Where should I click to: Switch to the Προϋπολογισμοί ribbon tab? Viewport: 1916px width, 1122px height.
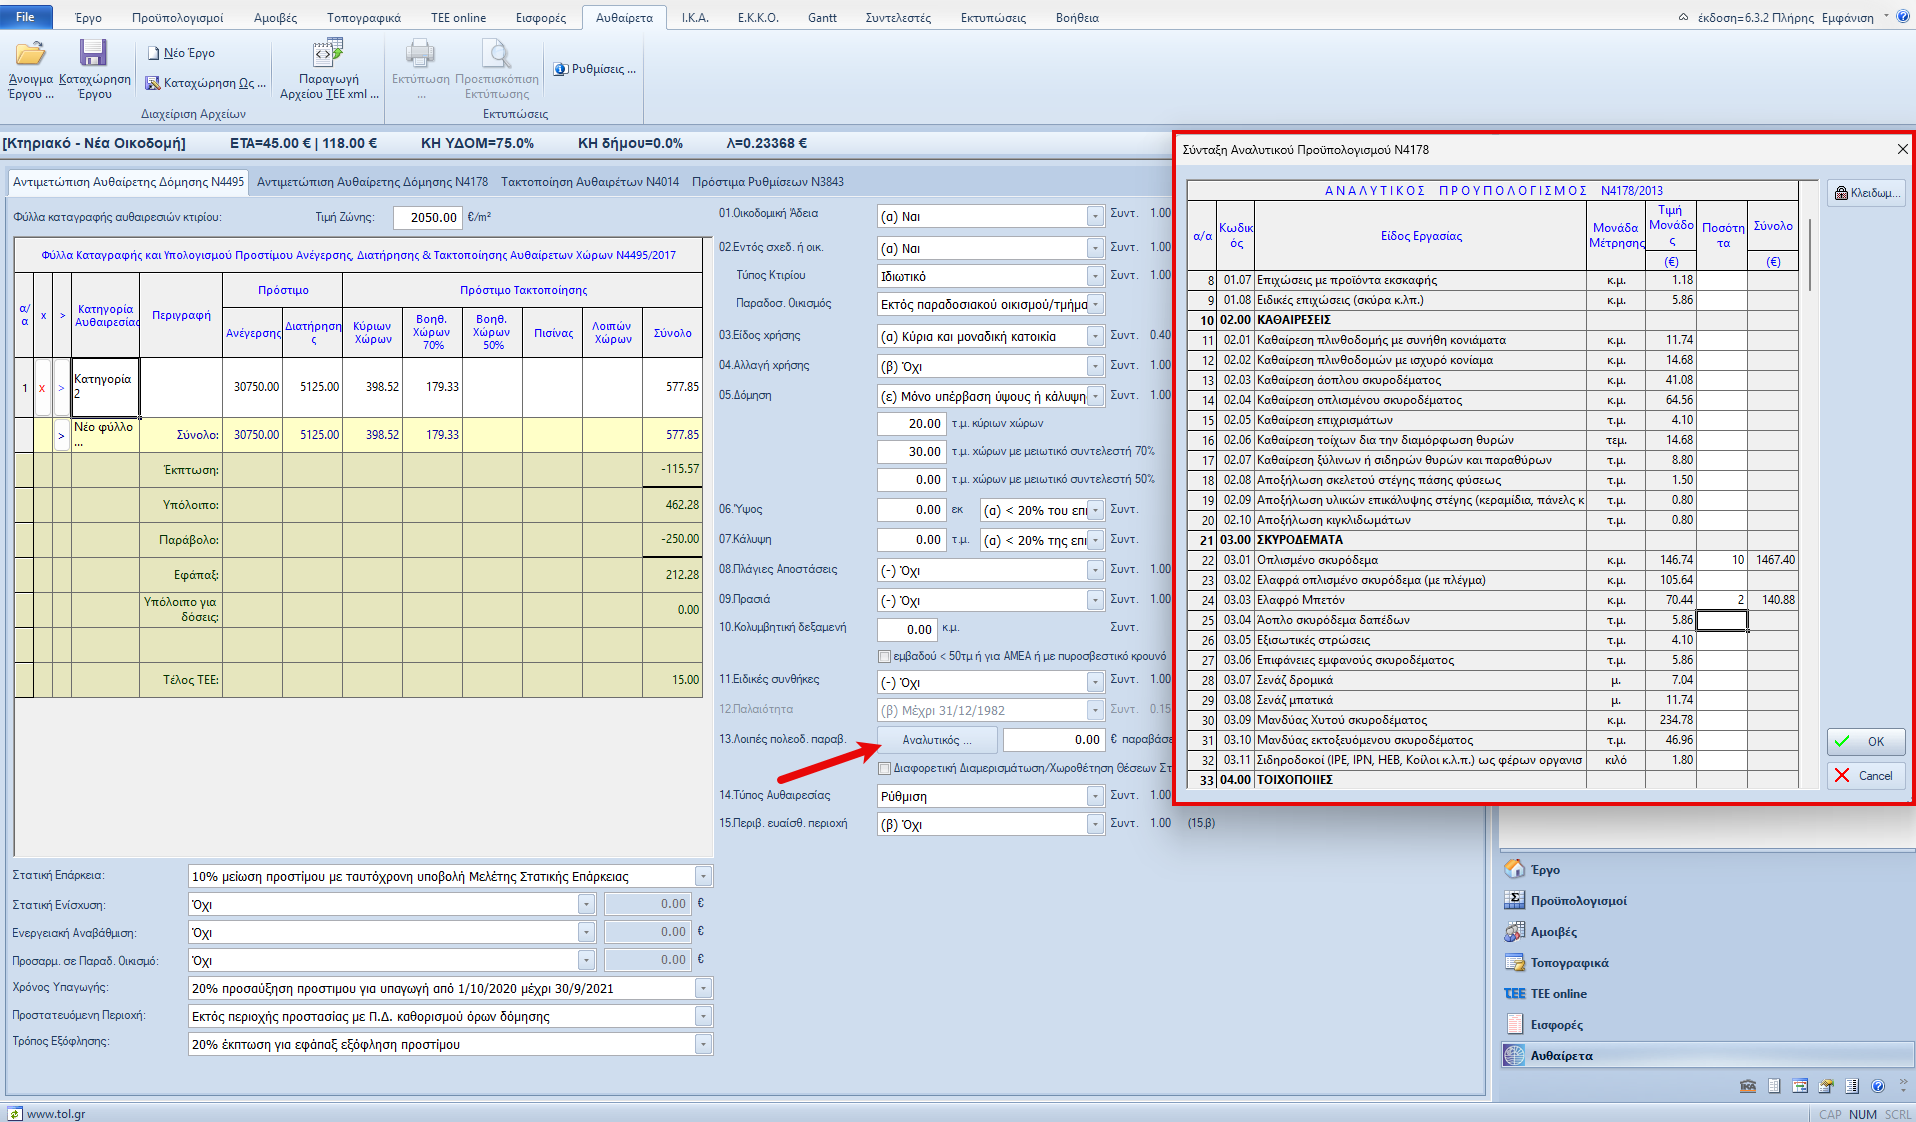coord(177,18)
